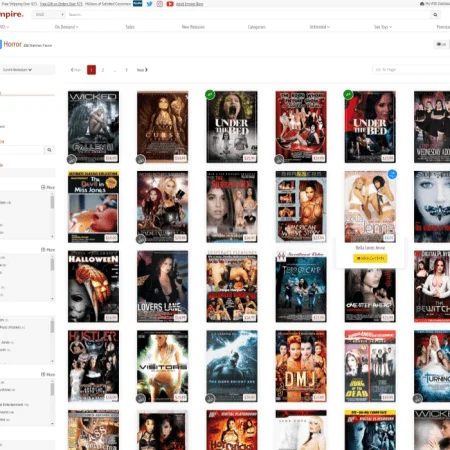Click the scrollbar thumb of the second sidebar filter list

52,264
